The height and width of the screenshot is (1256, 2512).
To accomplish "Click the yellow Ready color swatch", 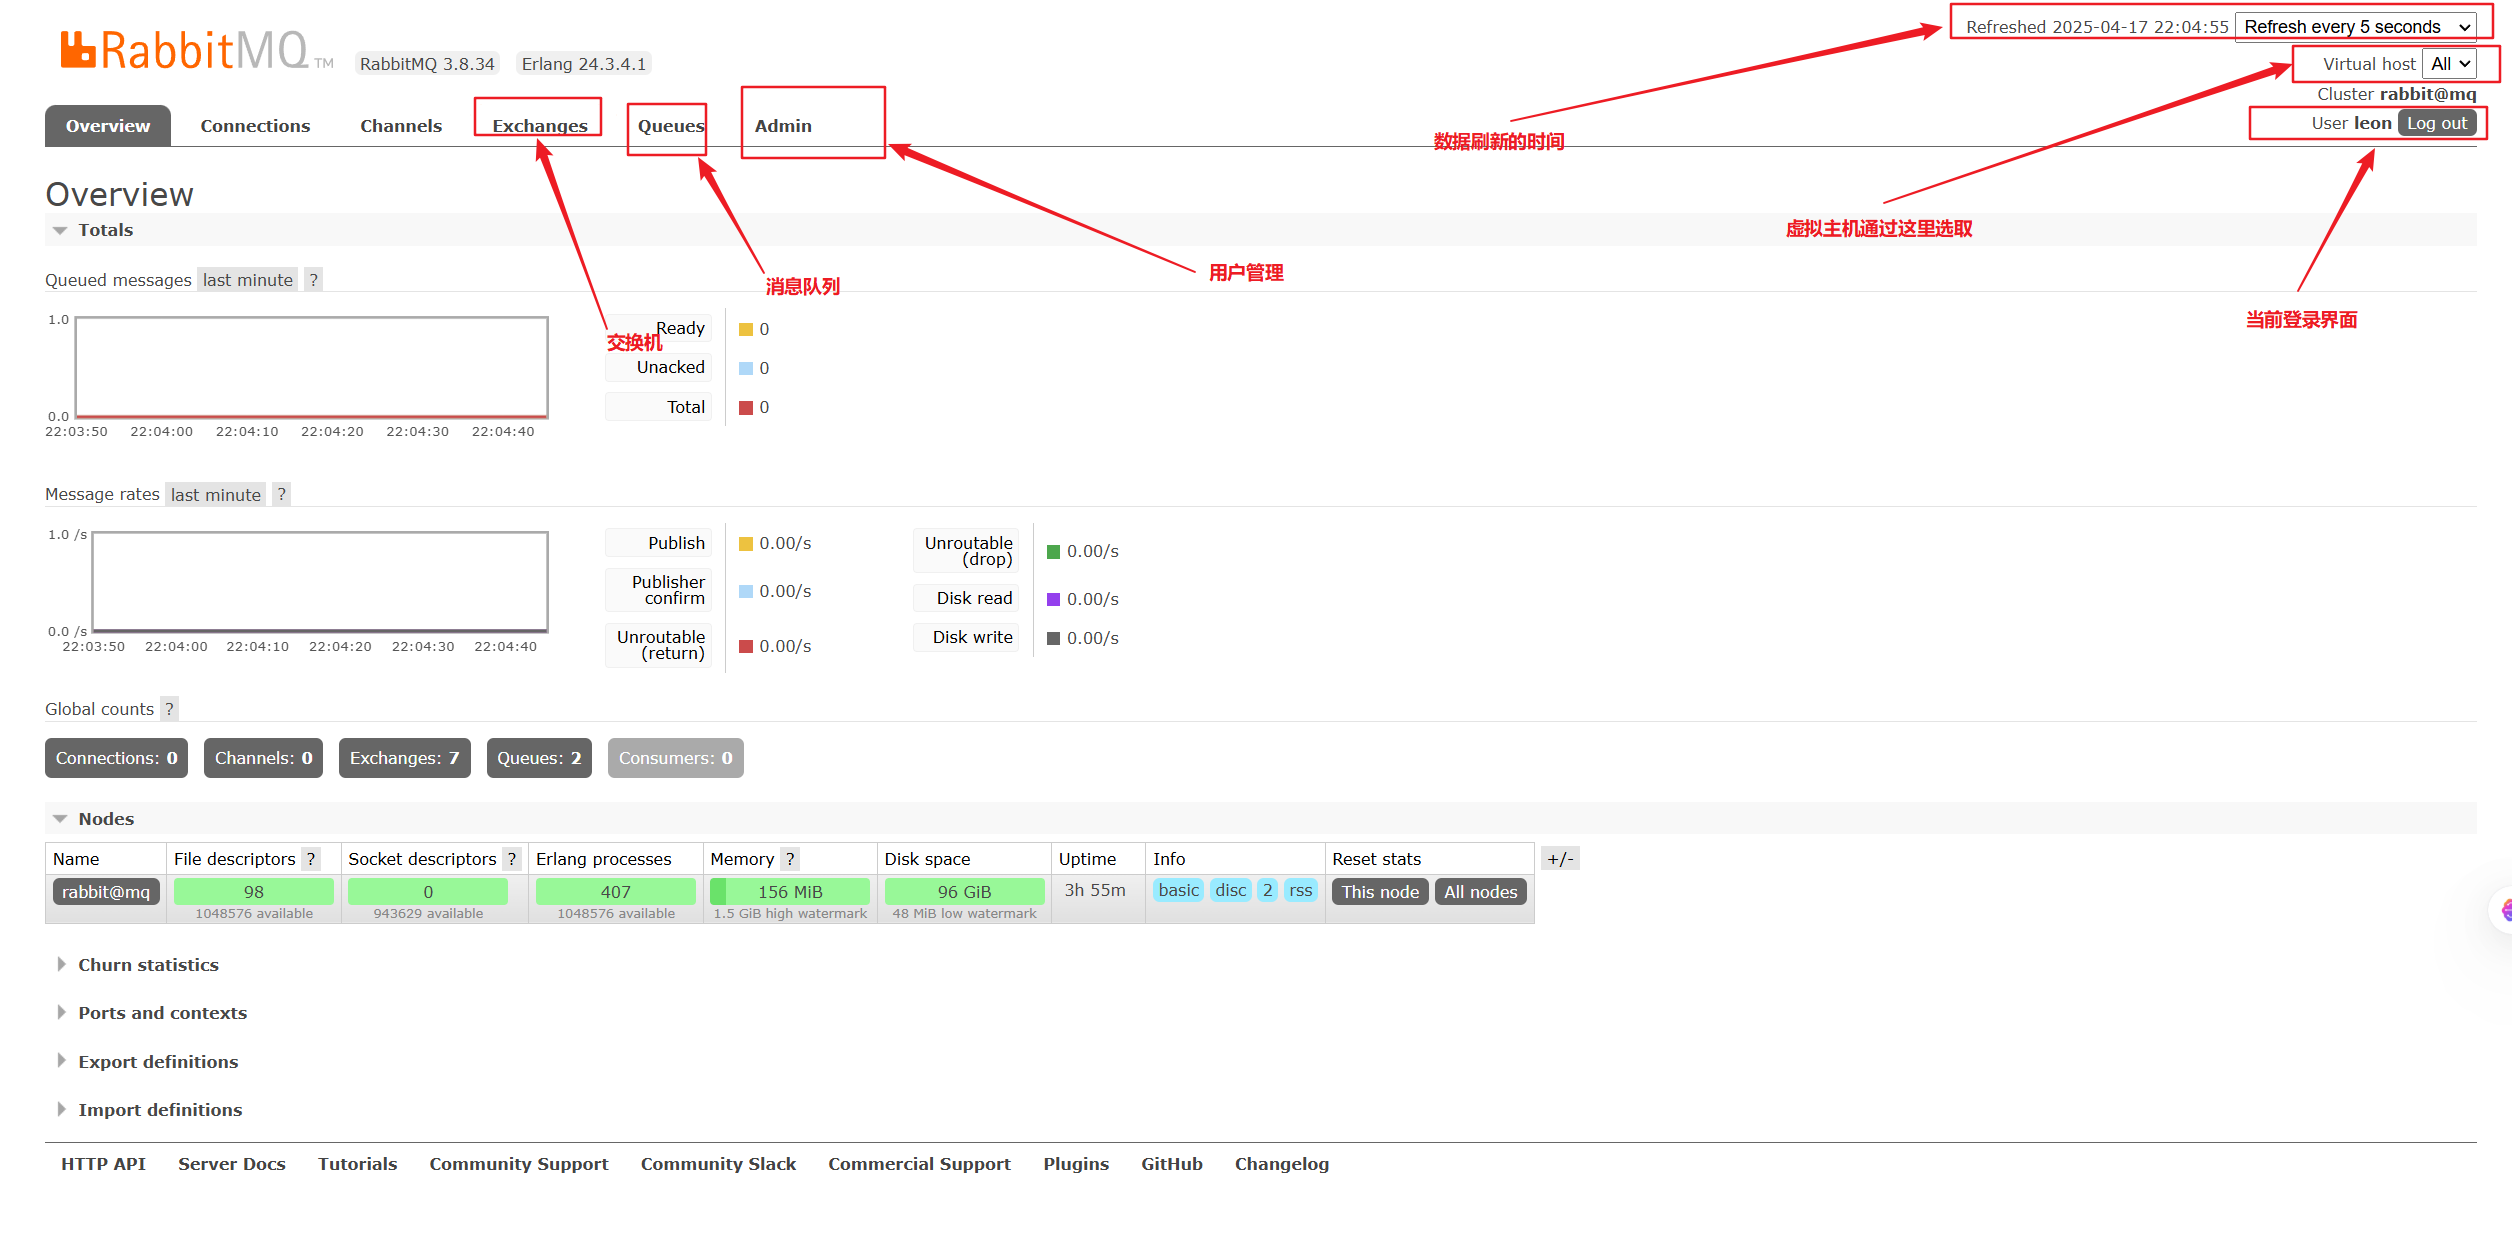I will tap(746, 330).
